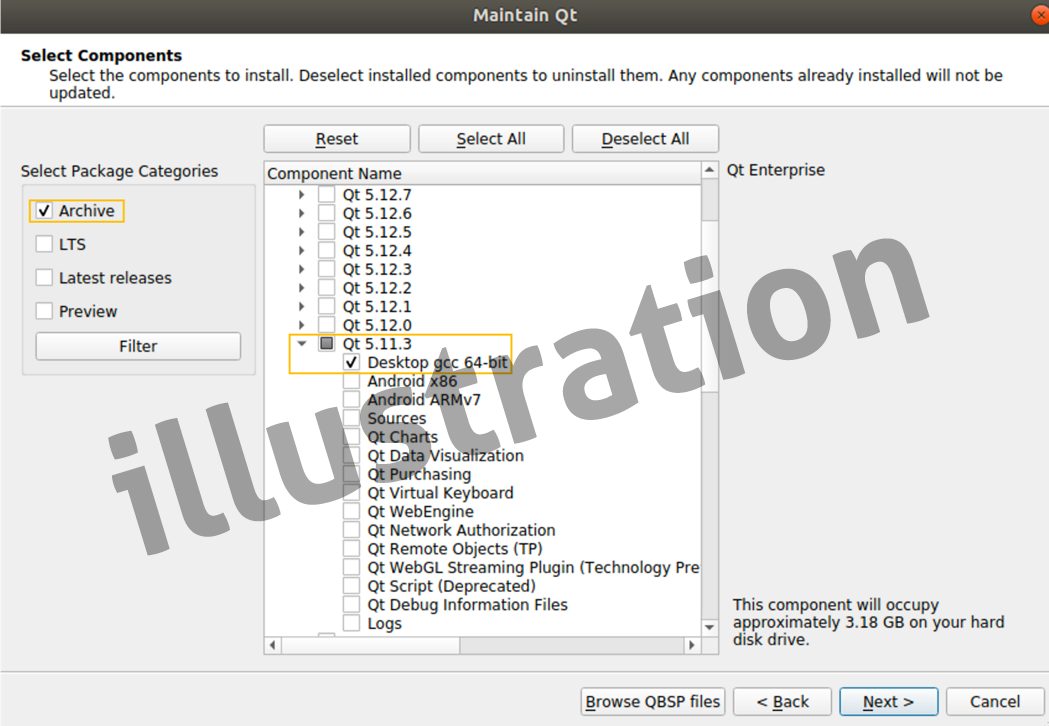Screen dimensions: 1049x726
Task: Enable the LTS category checkbox
Action: 44,244
